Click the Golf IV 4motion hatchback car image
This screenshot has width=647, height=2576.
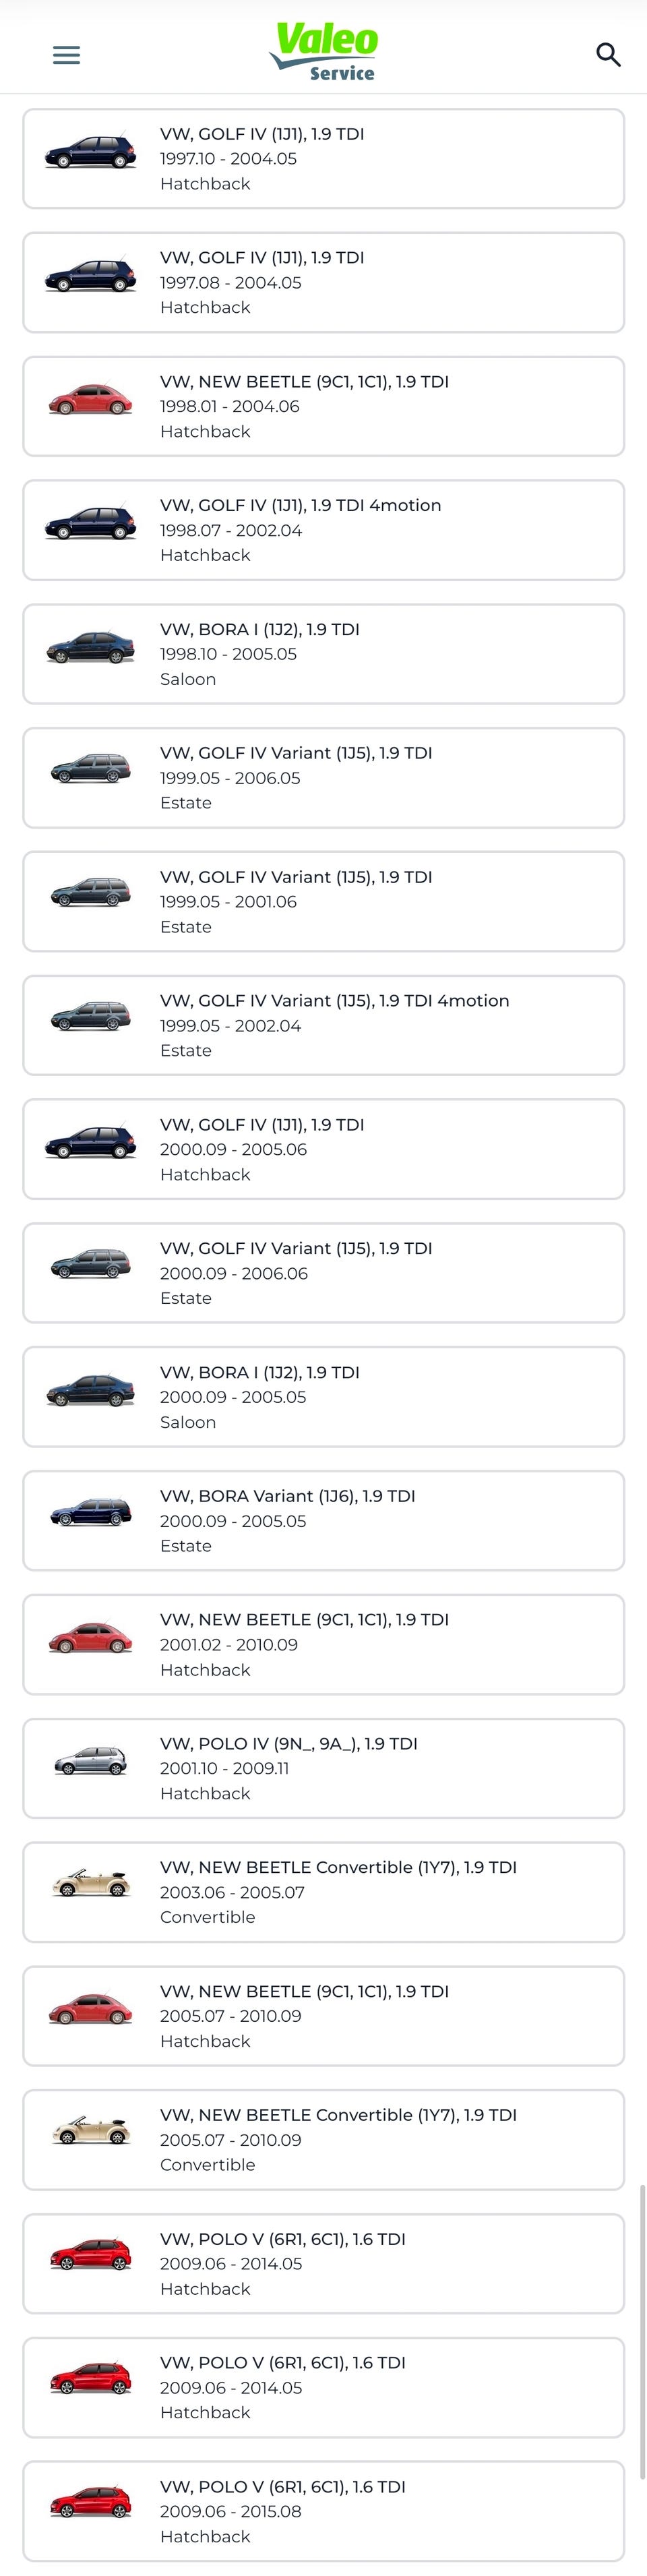[91, 525]
